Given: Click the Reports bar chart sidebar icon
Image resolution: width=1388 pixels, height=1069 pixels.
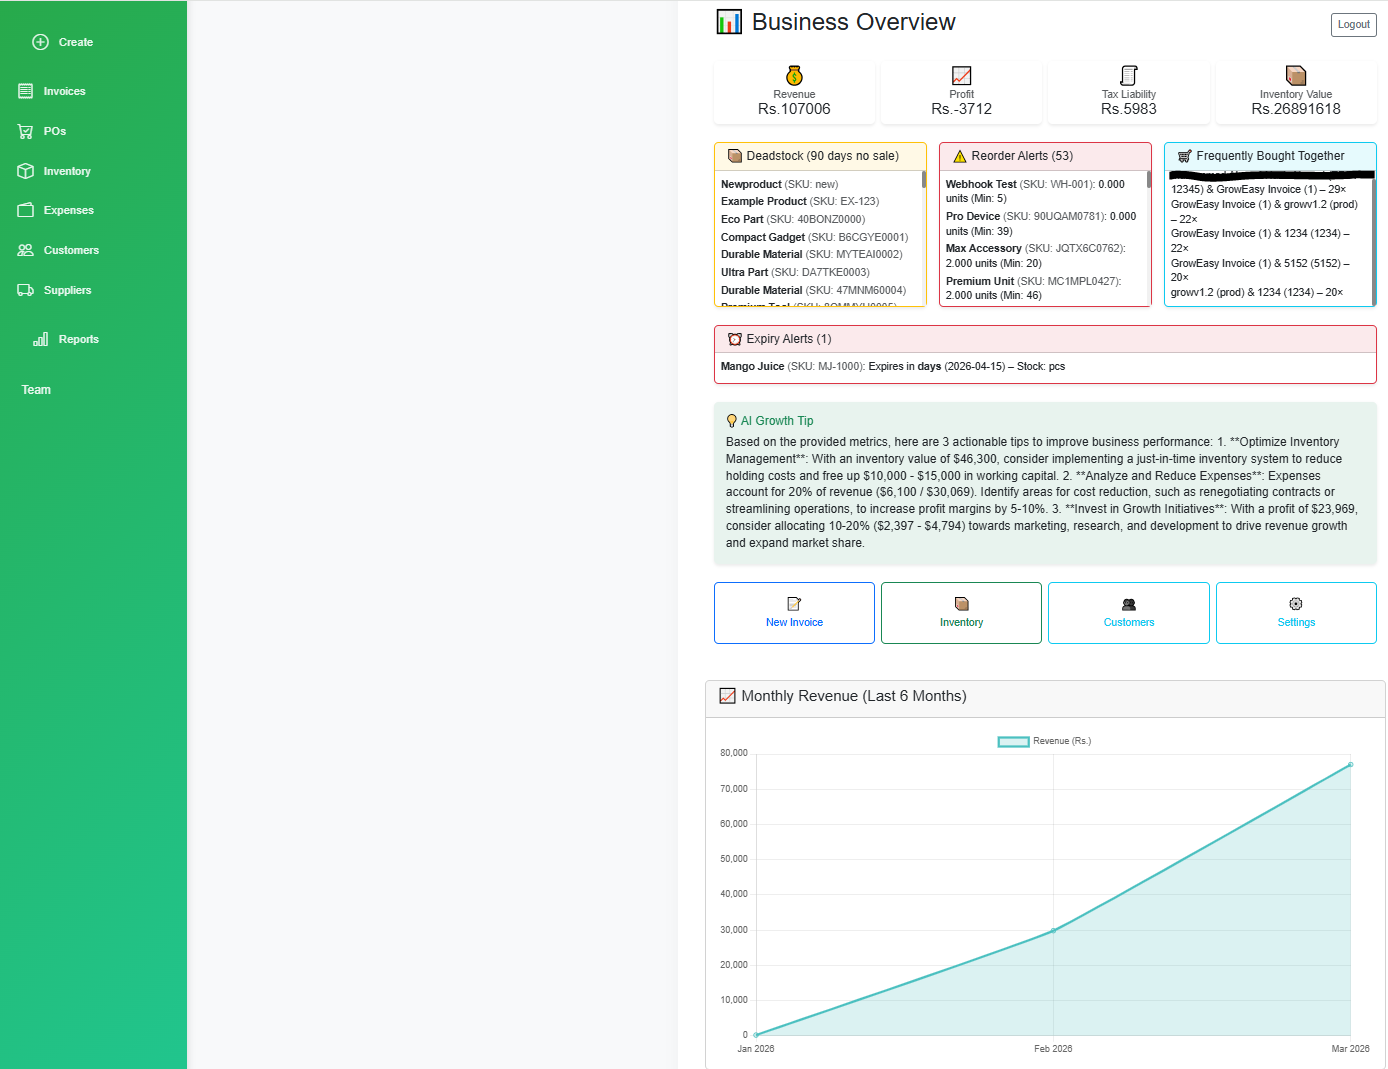Looking at the screenshot, I should (x=41, y=339).
